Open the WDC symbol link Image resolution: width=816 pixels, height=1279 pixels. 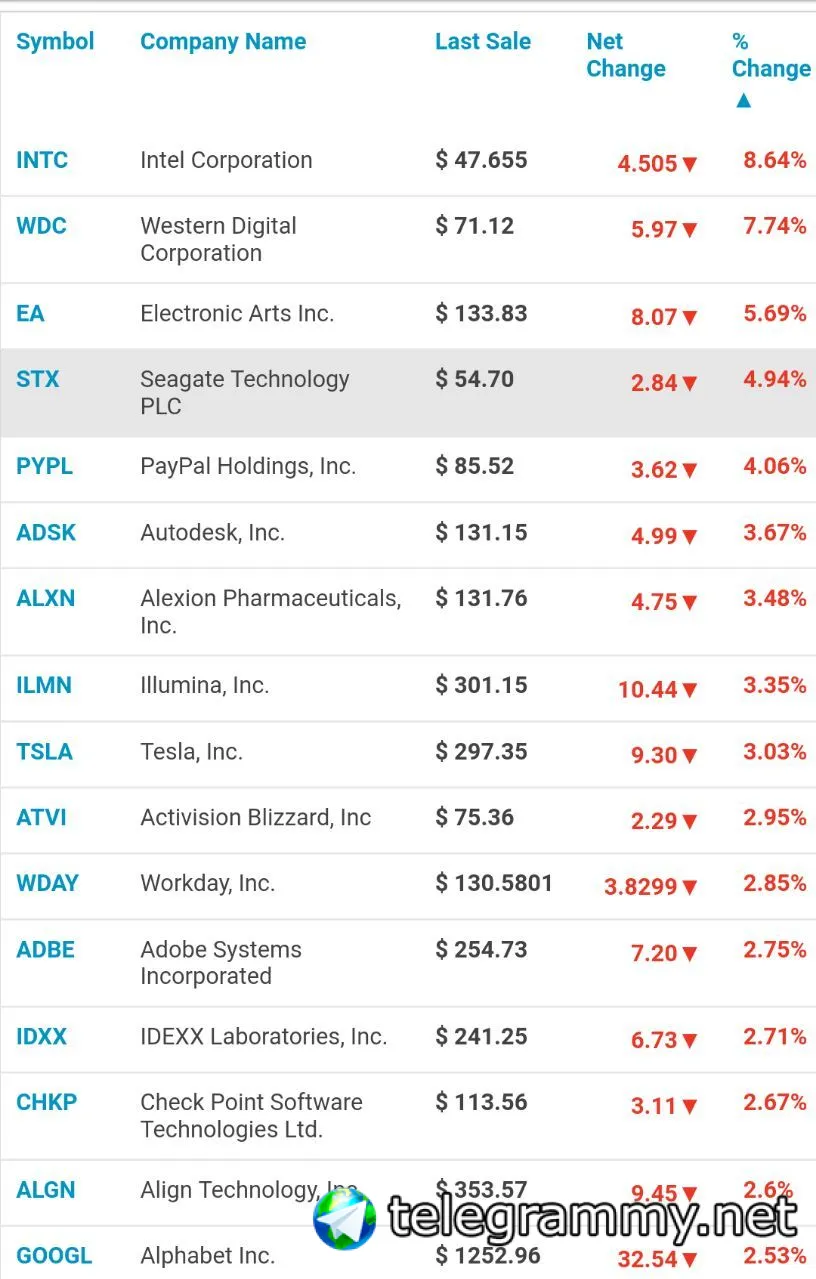41,226
